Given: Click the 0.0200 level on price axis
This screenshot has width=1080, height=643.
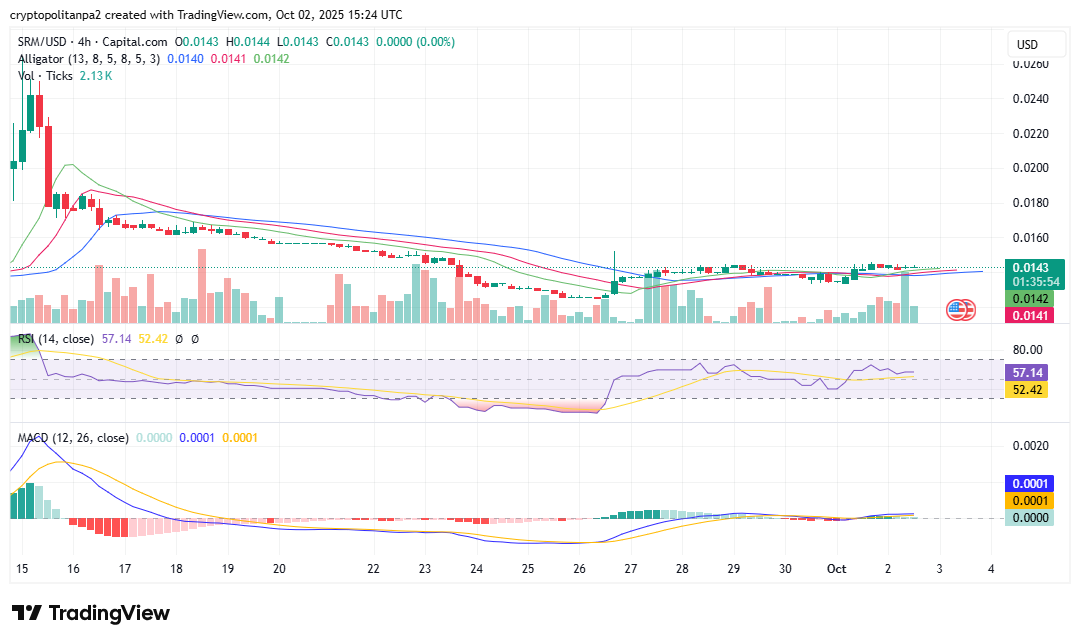Looking at the screenshot, I should [1030, 168].
